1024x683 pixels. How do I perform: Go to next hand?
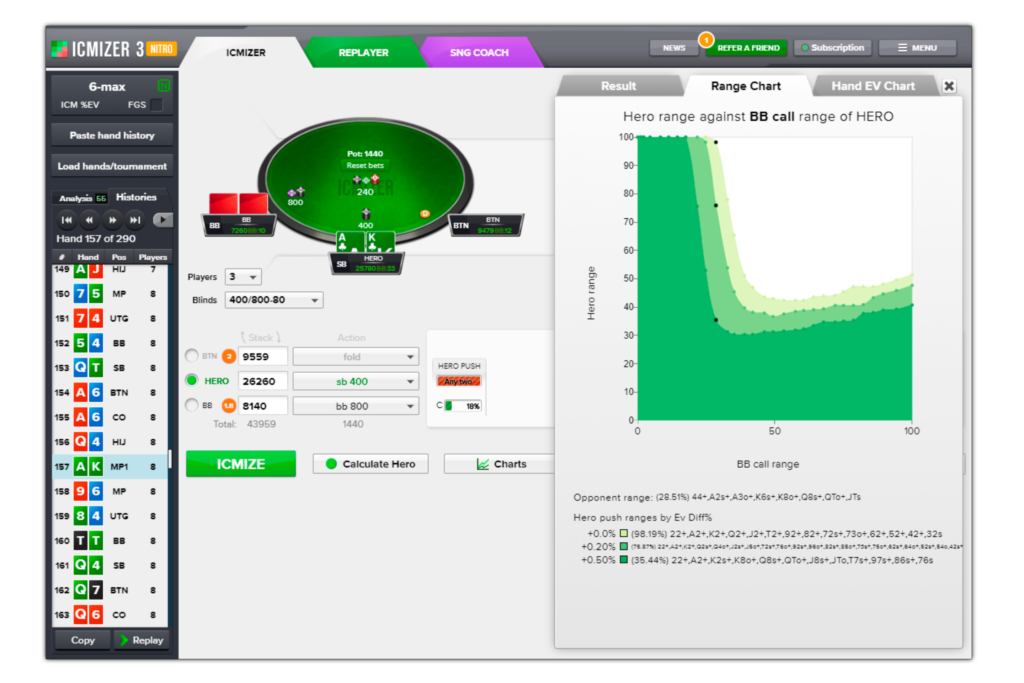(x=112, y=220)
